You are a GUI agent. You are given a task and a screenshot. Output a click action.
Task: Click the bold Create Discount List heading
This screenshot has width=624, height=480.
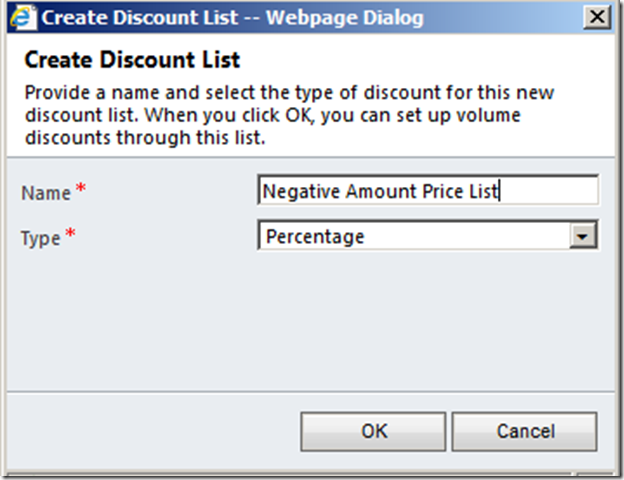point(132,60)
